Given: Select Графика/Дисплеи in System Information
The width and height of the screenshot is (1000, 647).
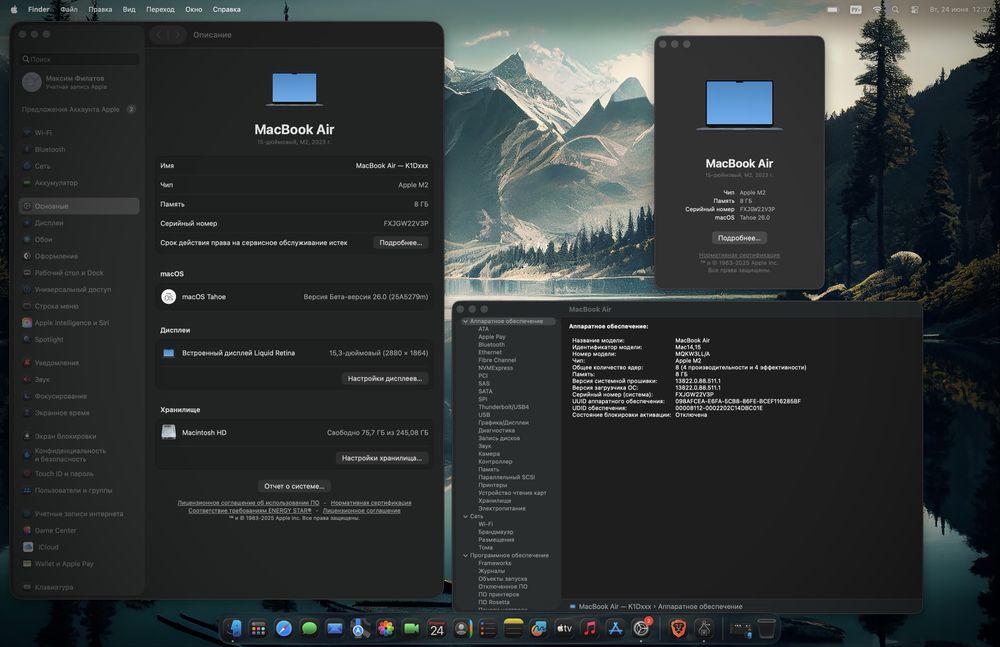Looking at the screenshot, I should click(503, 423).
